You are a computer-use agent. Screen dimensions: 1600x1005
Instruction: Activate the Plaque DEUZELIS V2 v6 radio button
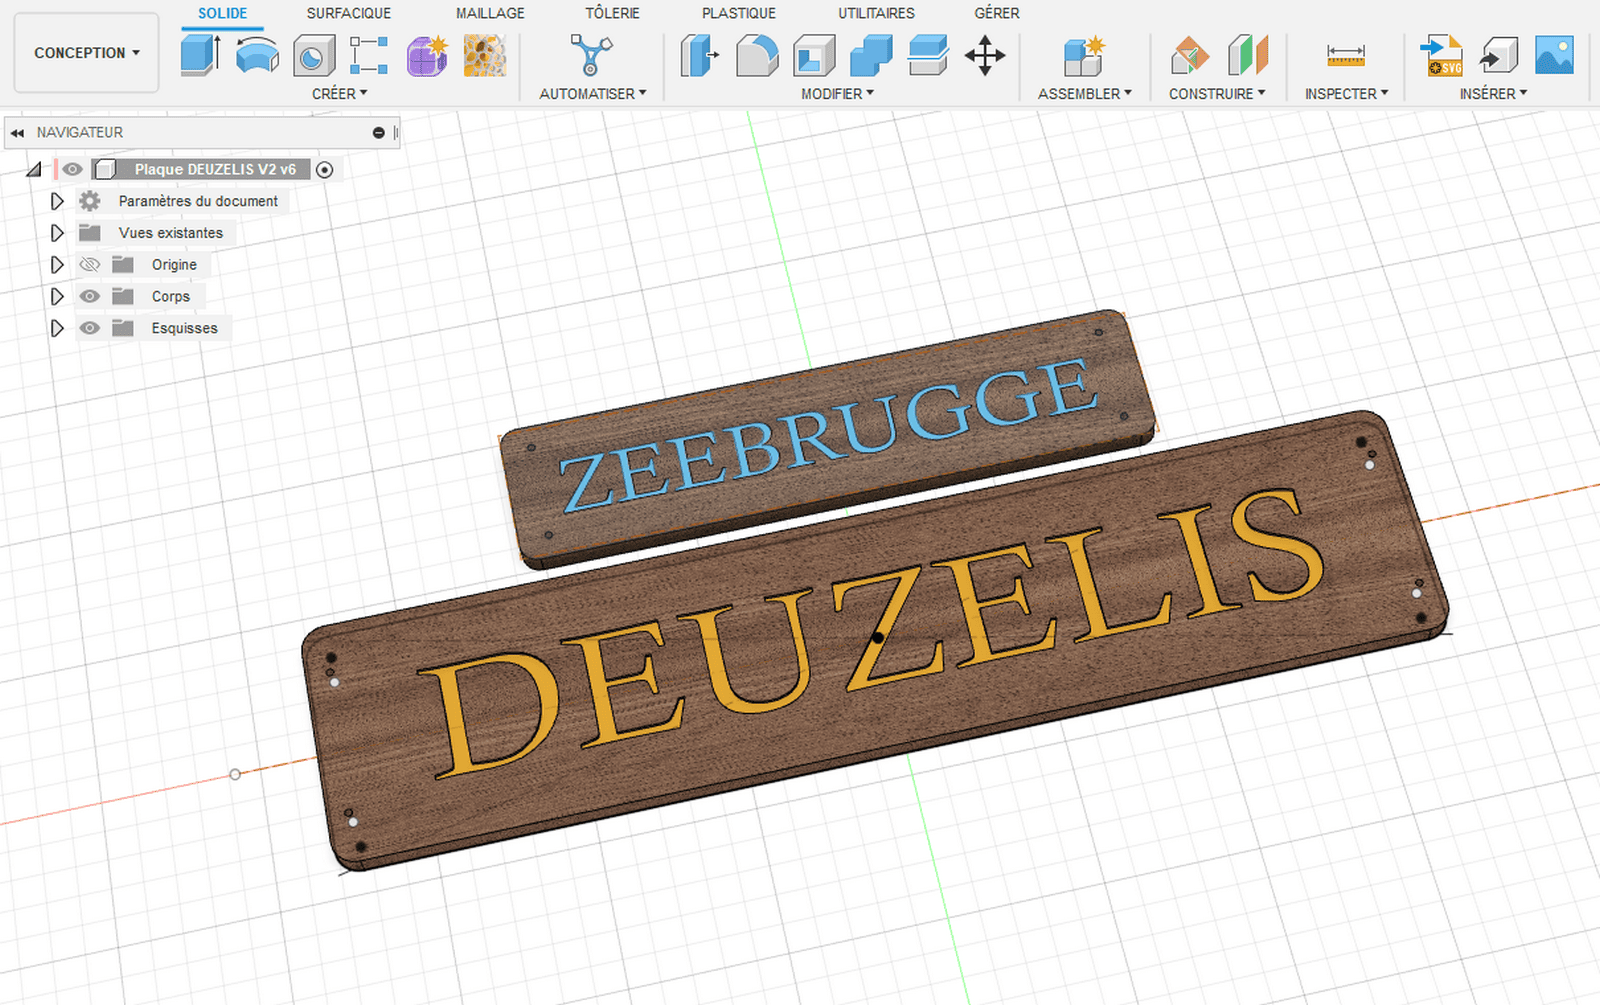(x=324, y=170)
